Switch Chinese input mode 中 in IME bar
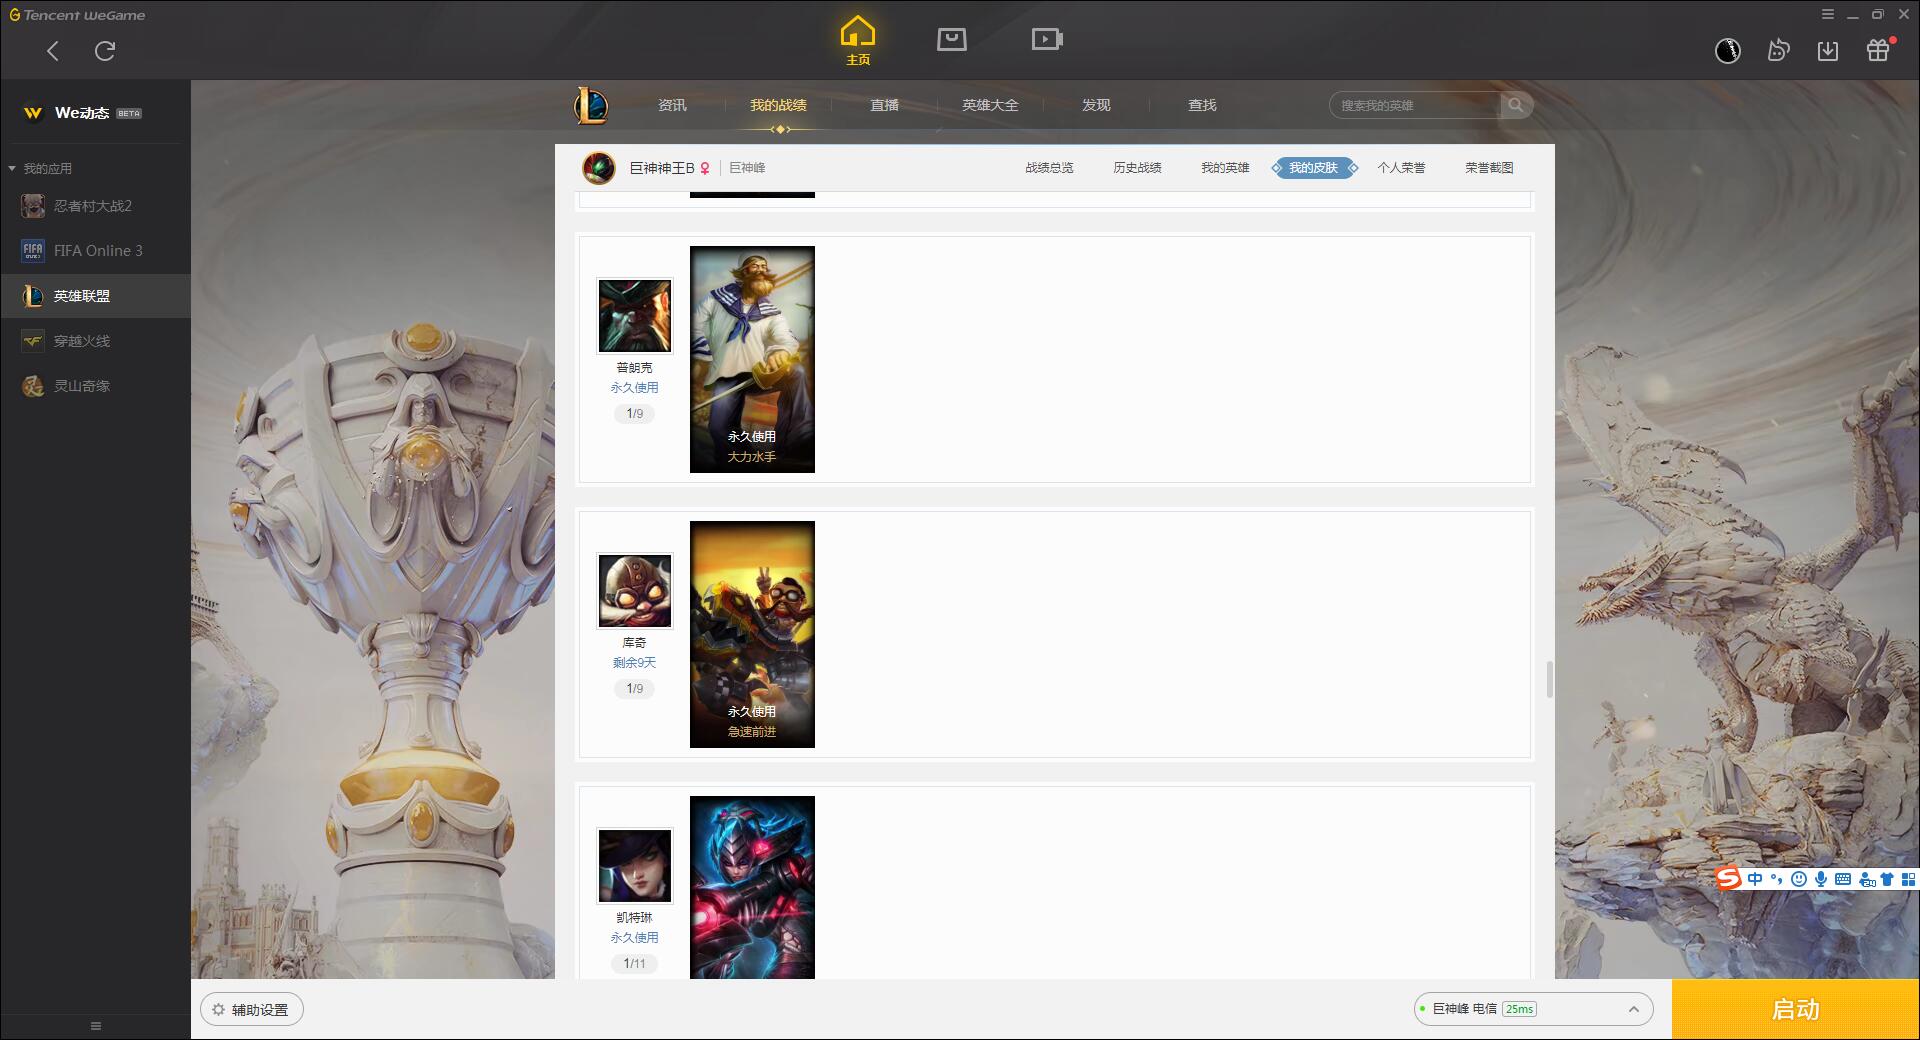Screen dimensions: 1920x1040 tap(1755, 879)
